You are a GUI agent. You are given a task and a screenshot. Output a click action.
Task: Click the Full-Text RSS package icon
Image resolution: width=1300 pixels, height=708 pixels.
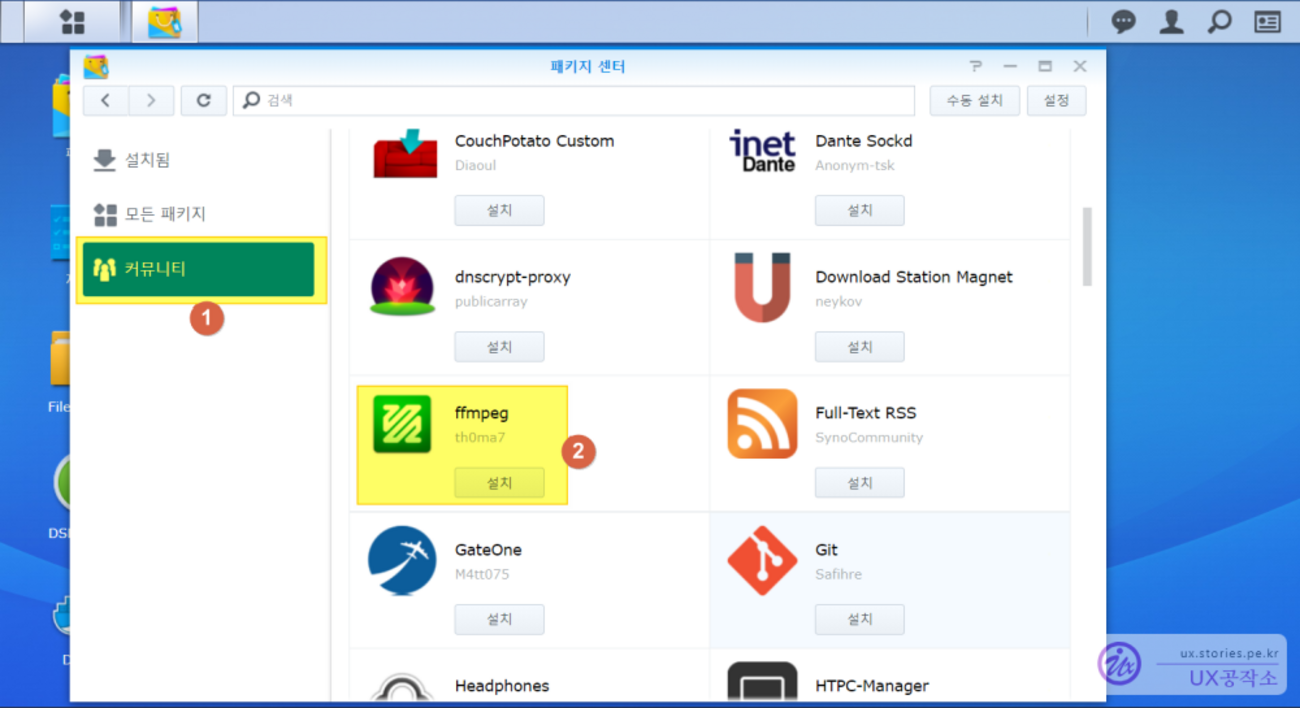pyautogui.click(x=762, y=424)
